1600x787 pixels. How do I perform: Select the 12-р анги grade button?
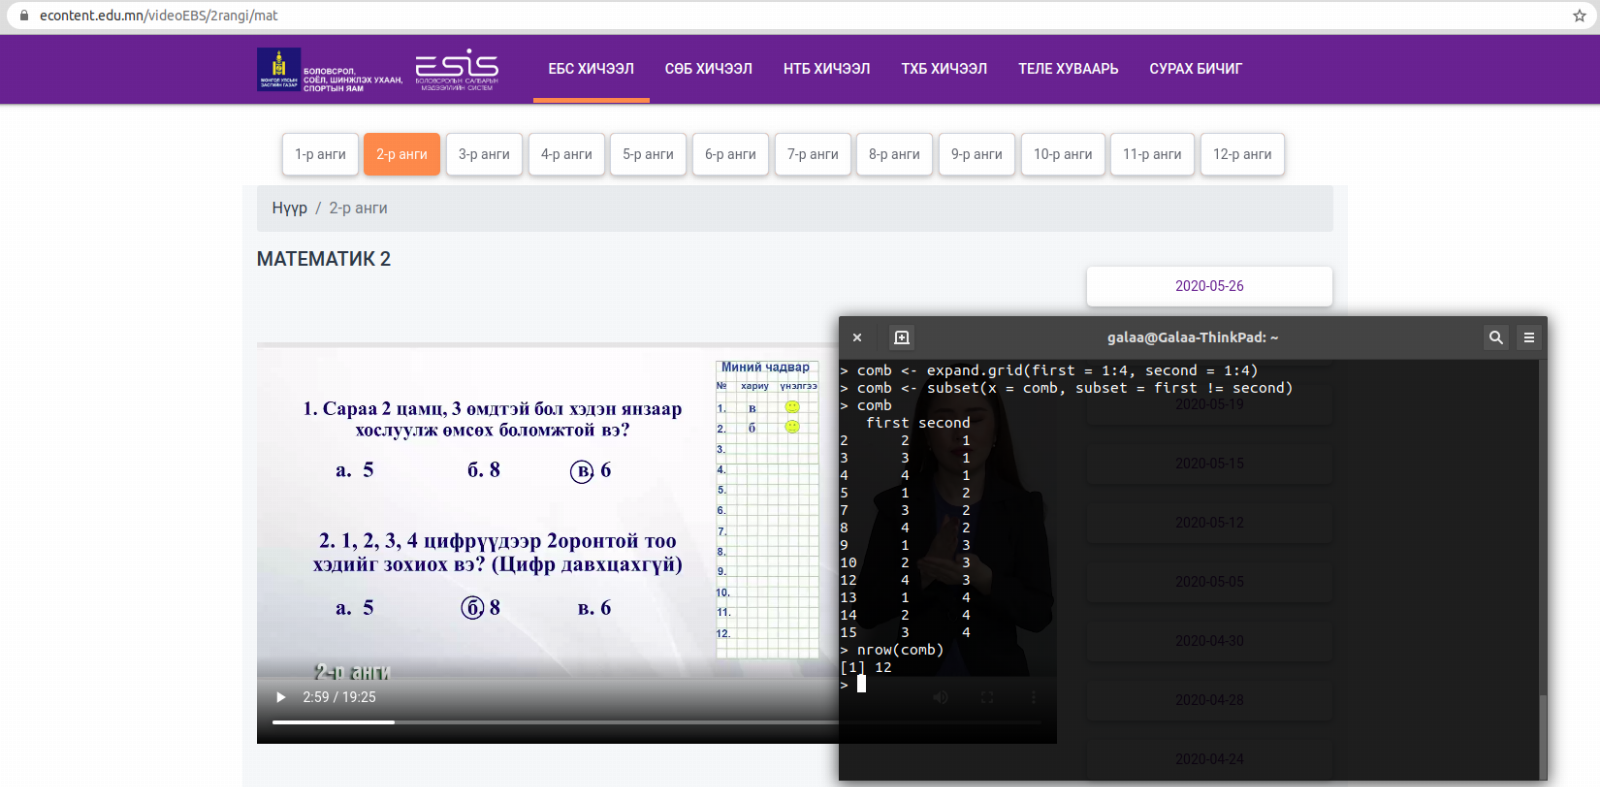[1242, 154]
